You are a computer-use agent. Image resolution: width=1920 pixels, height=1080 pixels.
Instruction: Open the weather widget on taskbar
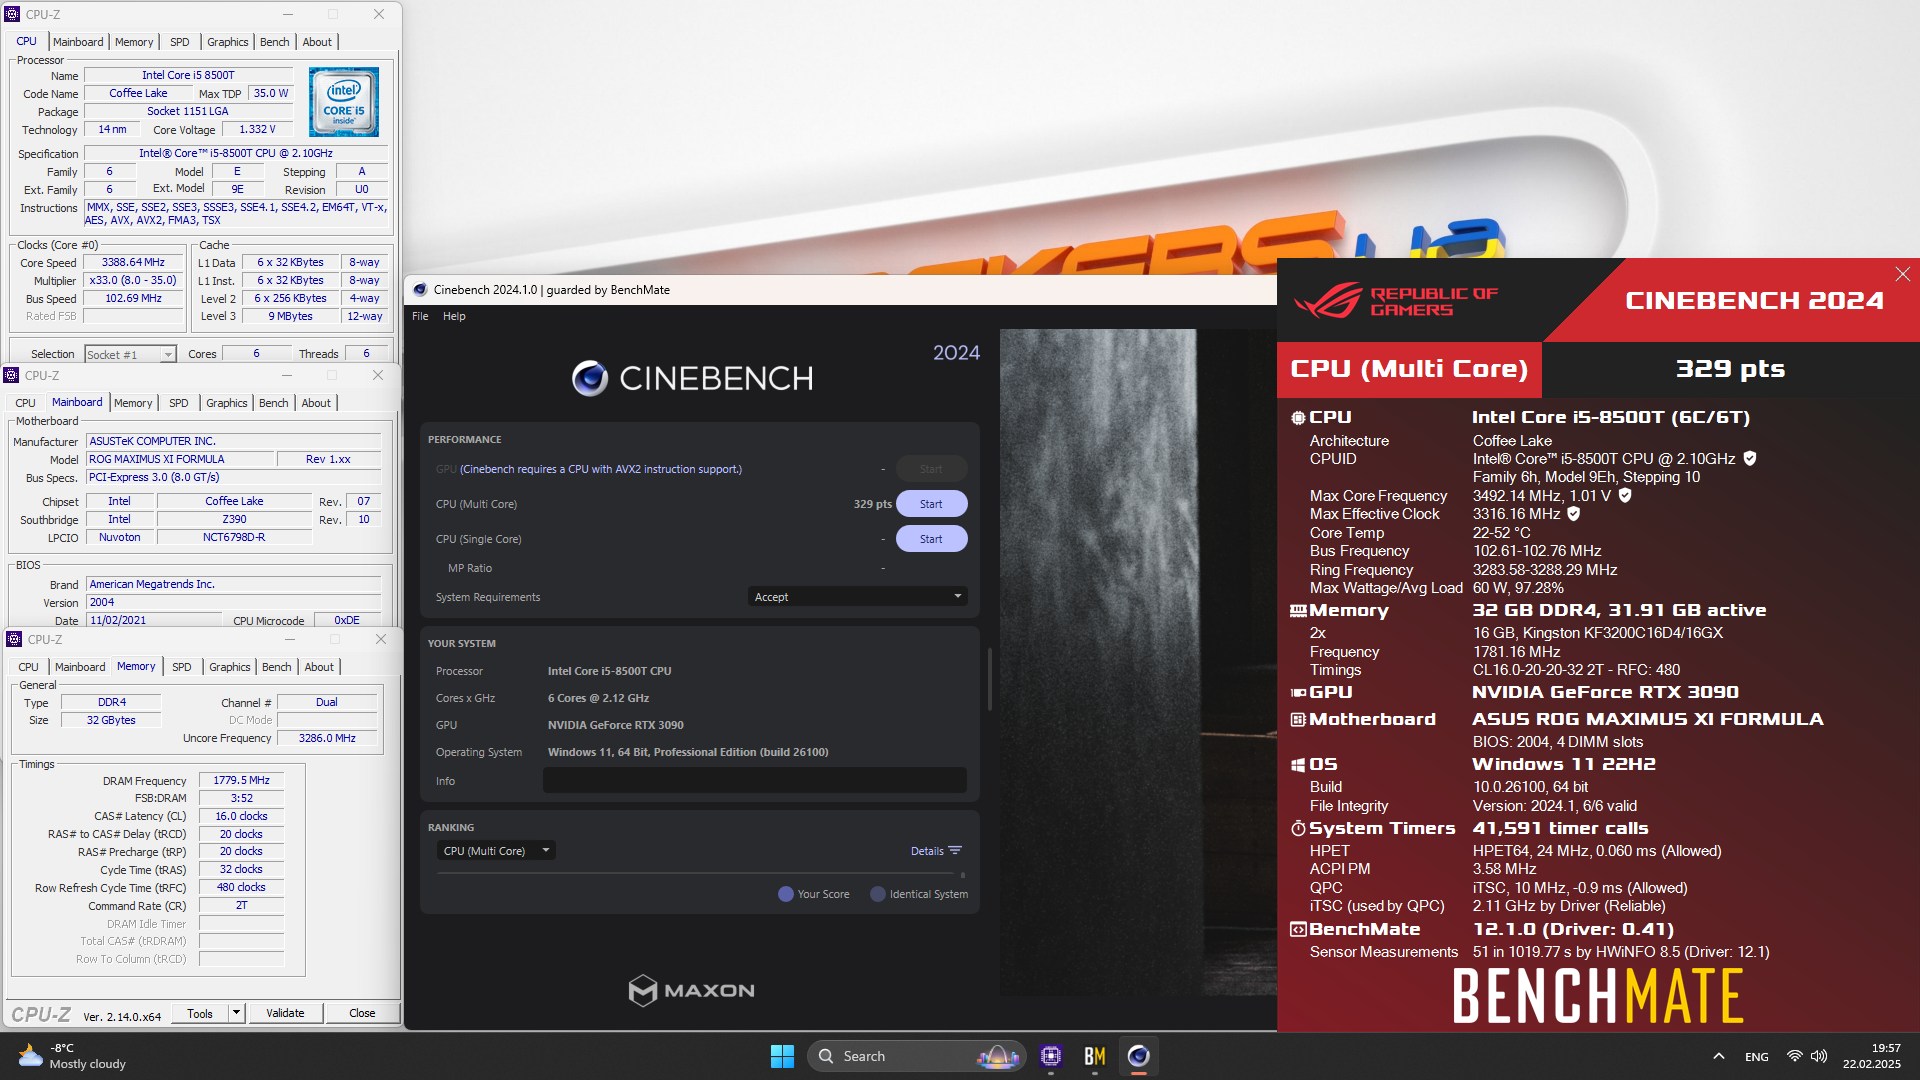tap(72, 1056)
